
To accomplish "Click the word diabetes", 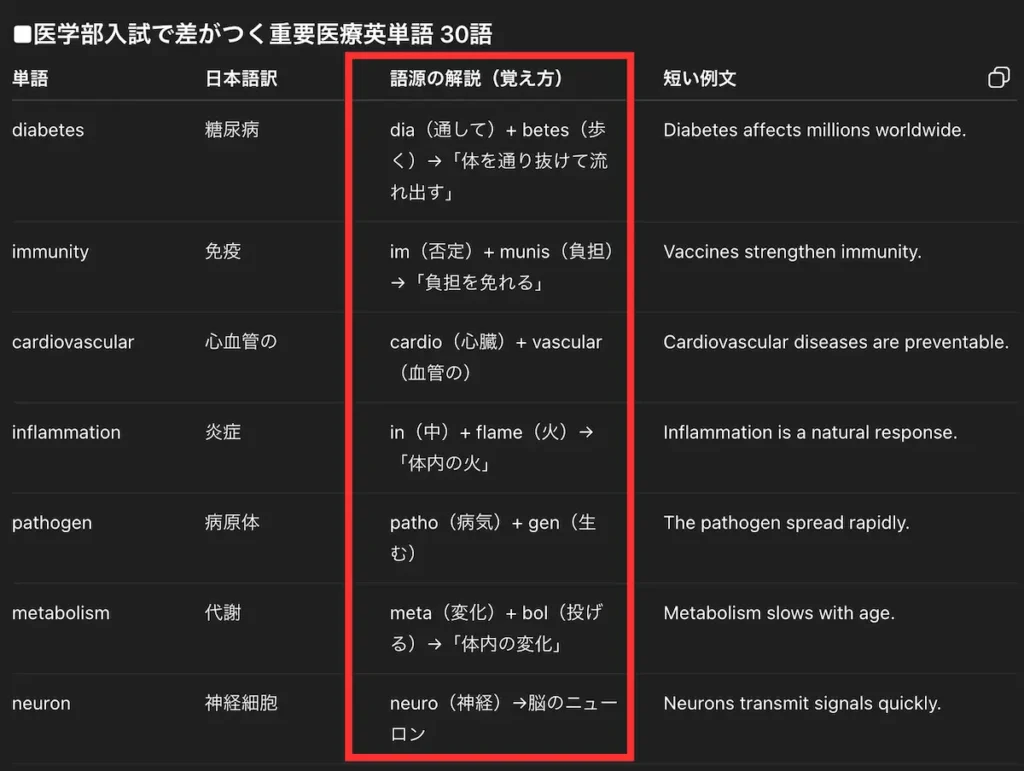I will click(48, 129).
